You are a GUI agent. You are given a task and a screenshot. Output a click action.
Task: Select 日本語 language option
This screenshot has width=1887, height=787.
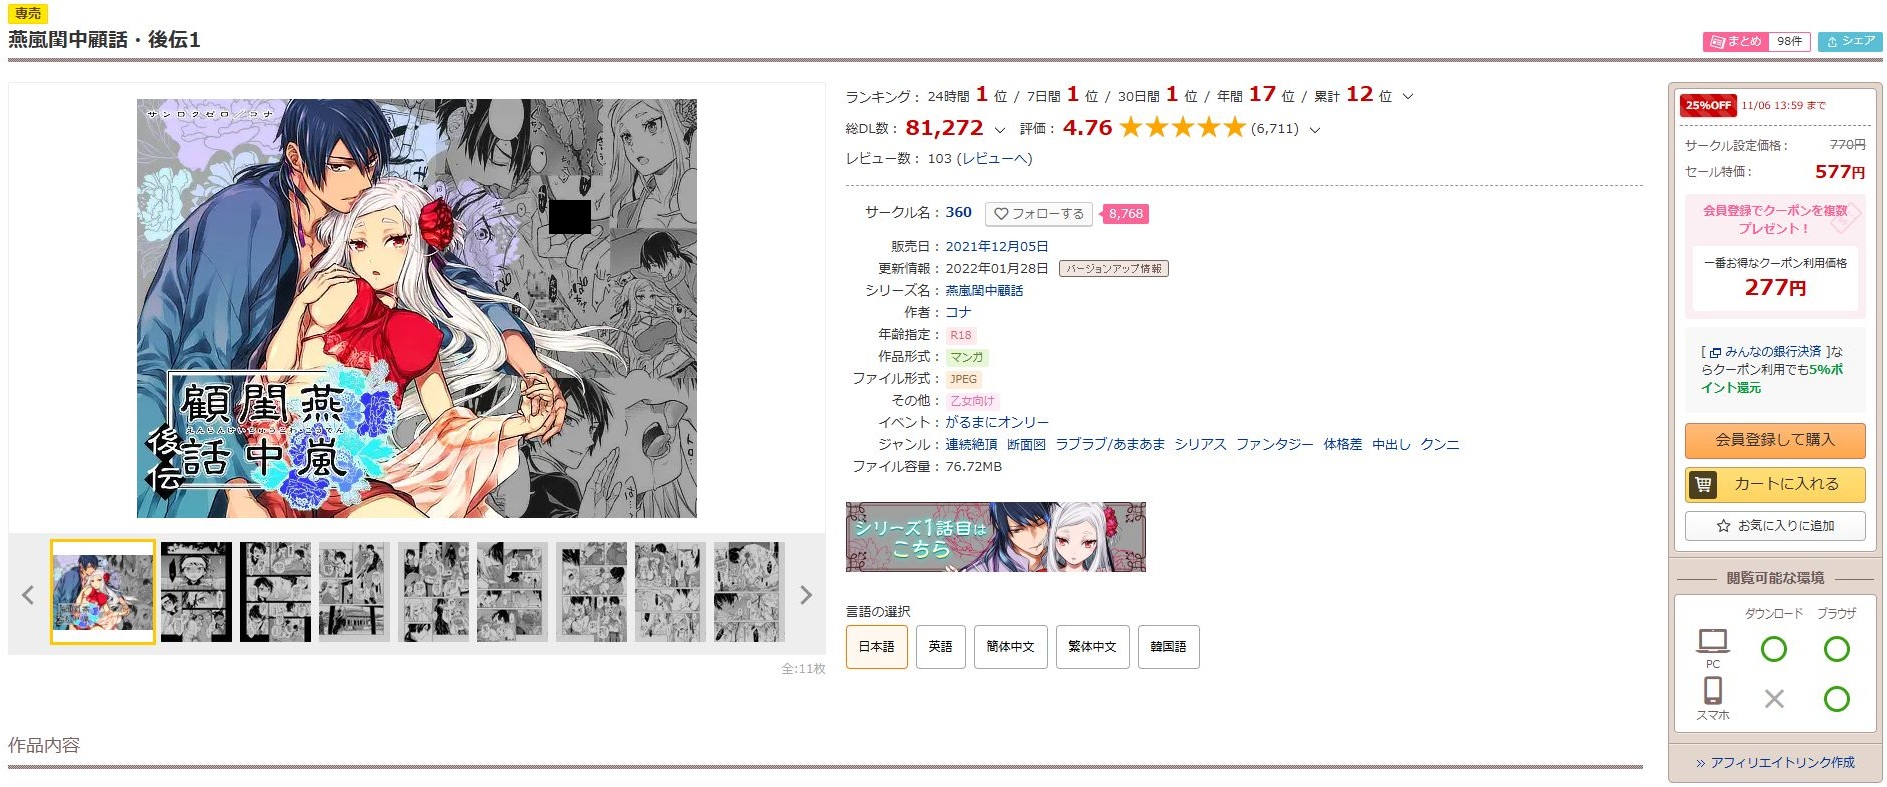pyautogui.click(x=877, y=647)
